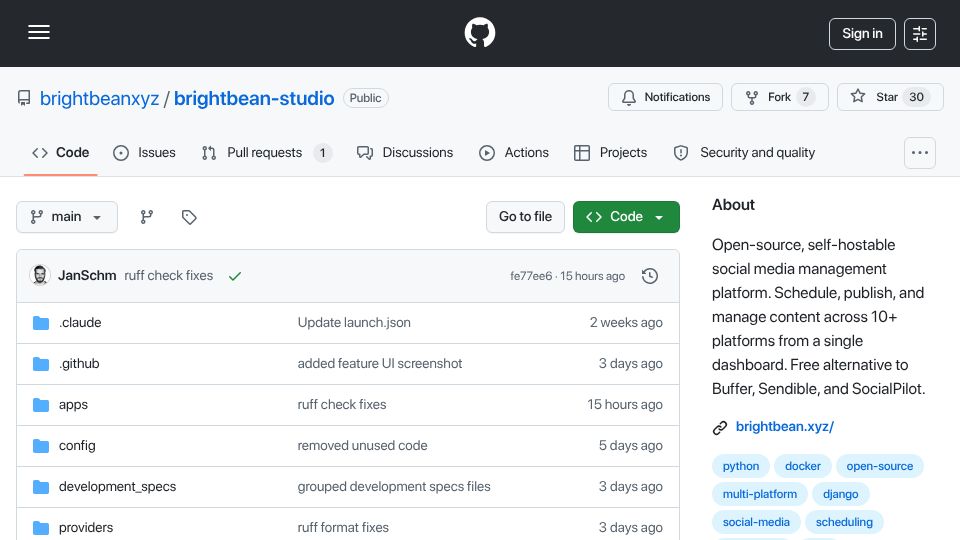Image resolution: width=960 pixels, height=540 pixels.
Task: Click folder icon beside development_specs
Action: click(x=41, y=487)
